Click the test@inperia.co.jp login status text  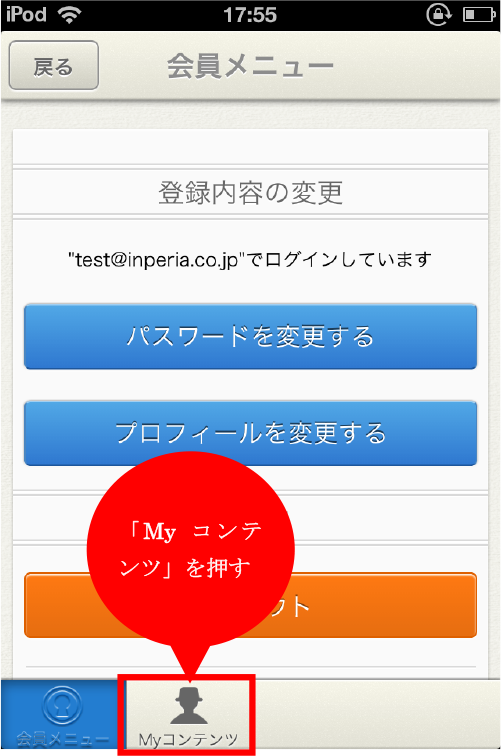tap(250, 260)
